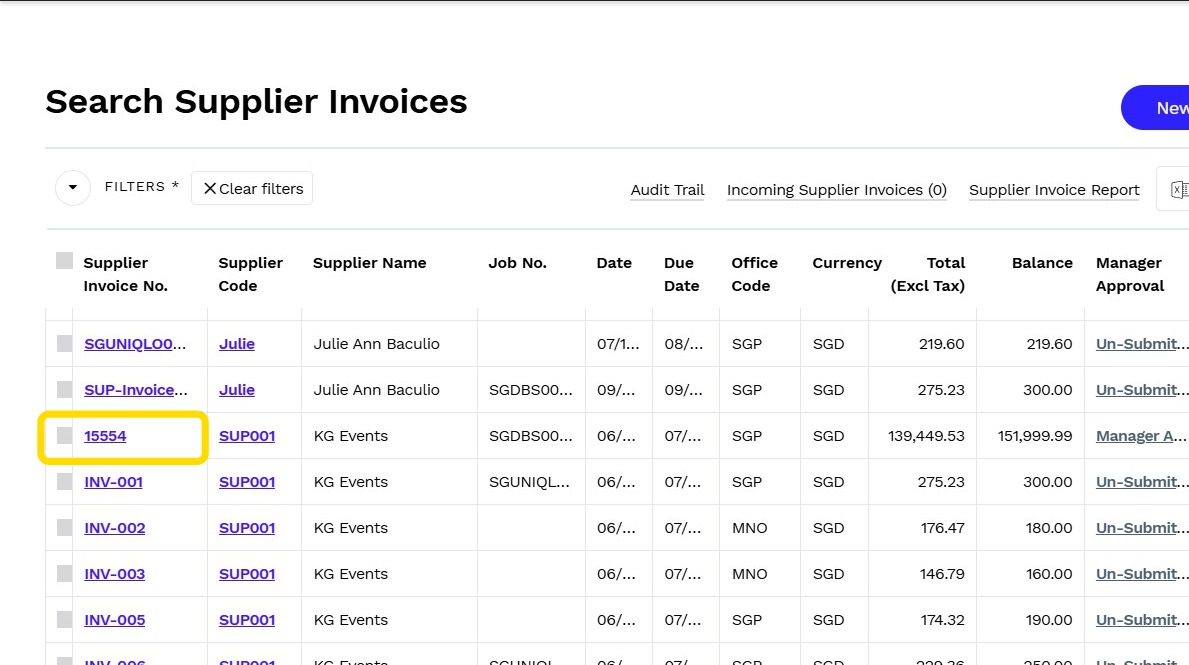
Task: Open supplier invoice INV-005
Action: click(115, 620)
